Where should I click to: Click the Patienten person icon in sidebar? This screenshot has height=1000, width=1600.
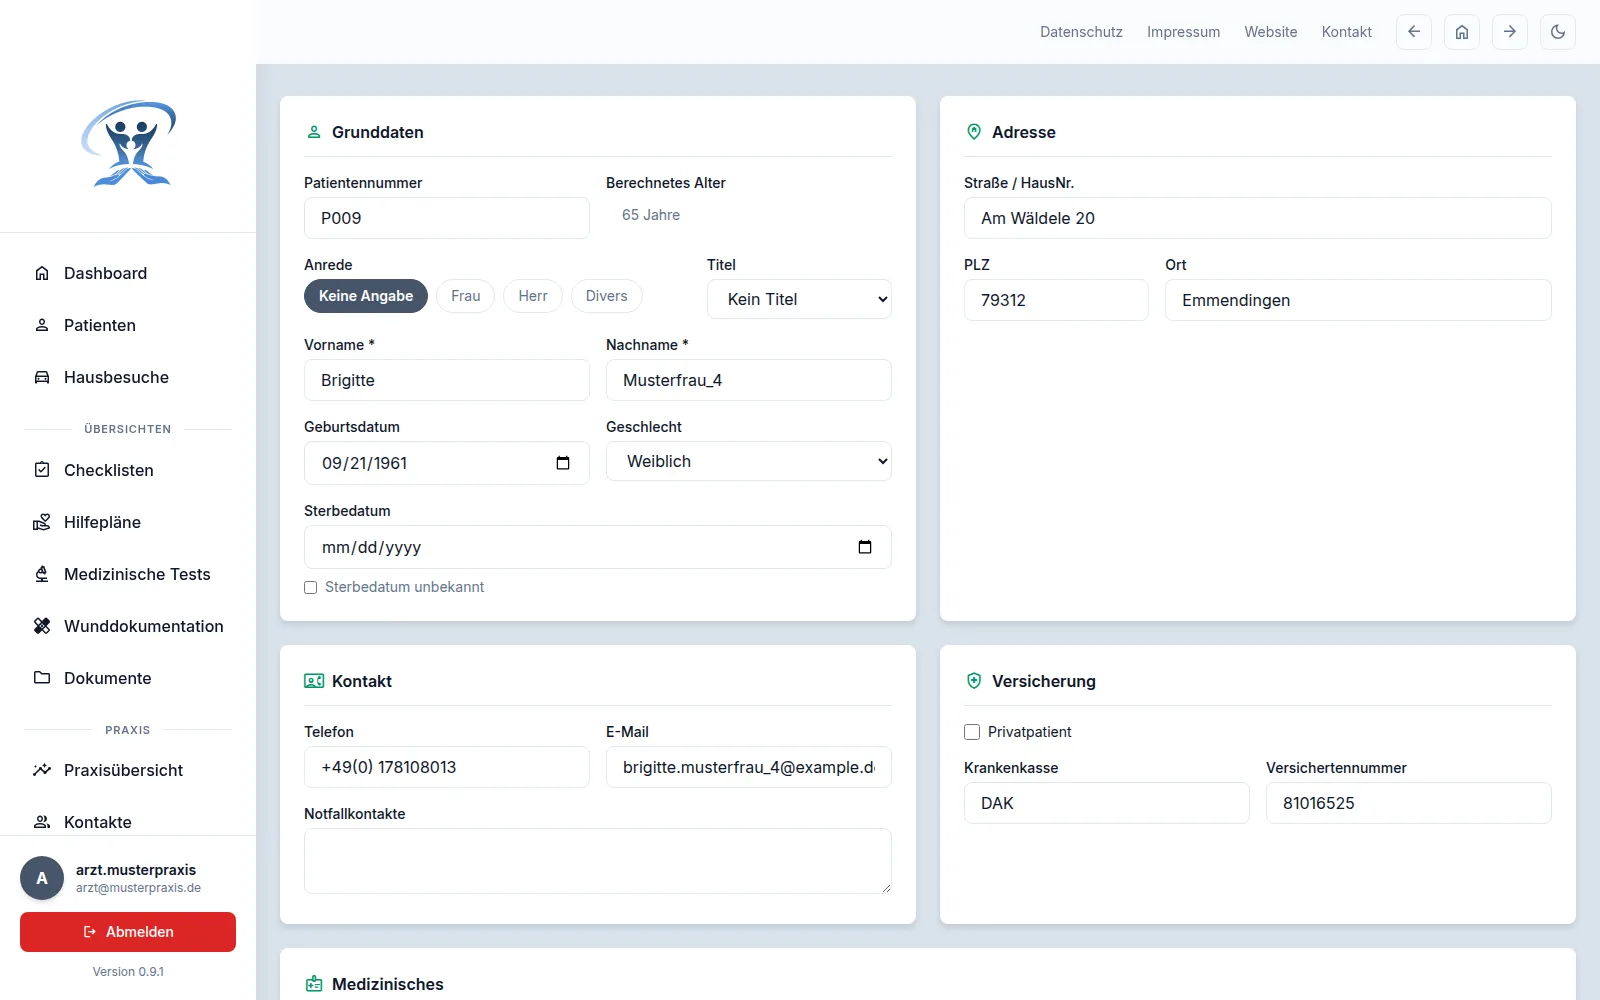click(42, 325)
